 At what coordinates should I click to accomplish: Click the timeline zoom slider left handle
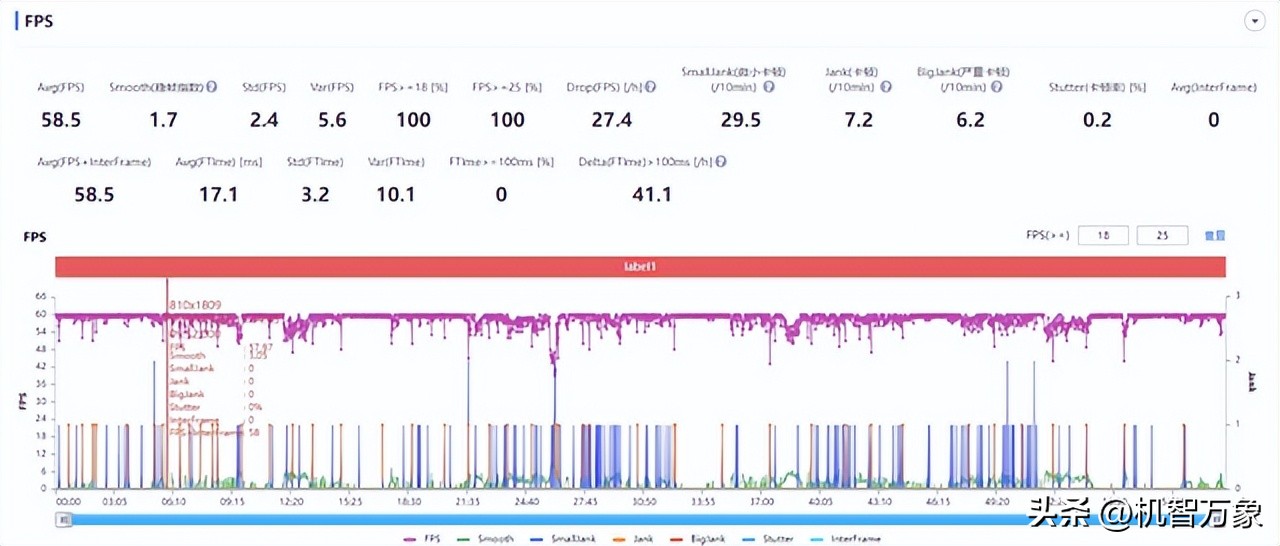63,519
